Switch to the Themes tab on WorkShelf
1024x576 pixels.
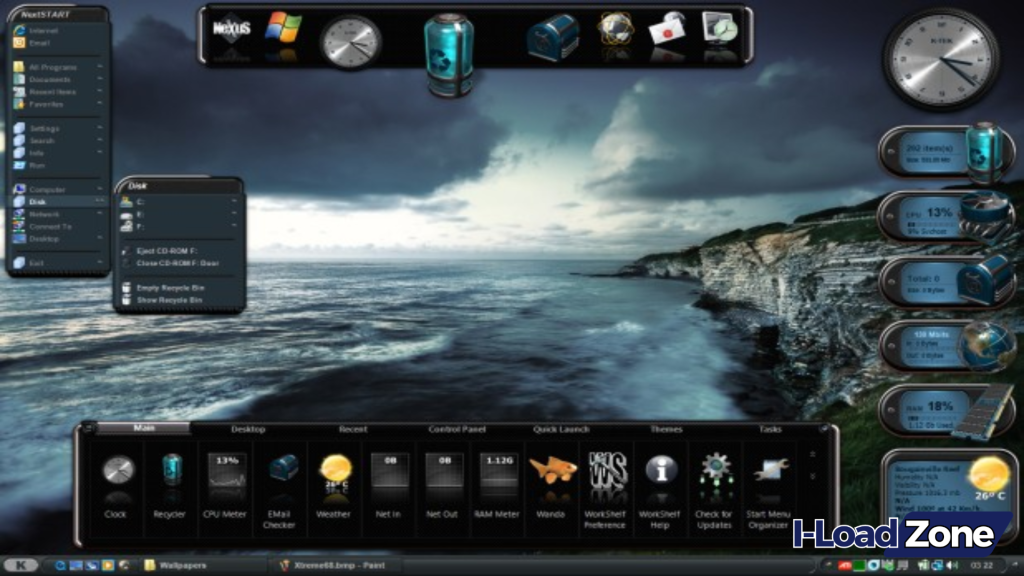point(666,429)
